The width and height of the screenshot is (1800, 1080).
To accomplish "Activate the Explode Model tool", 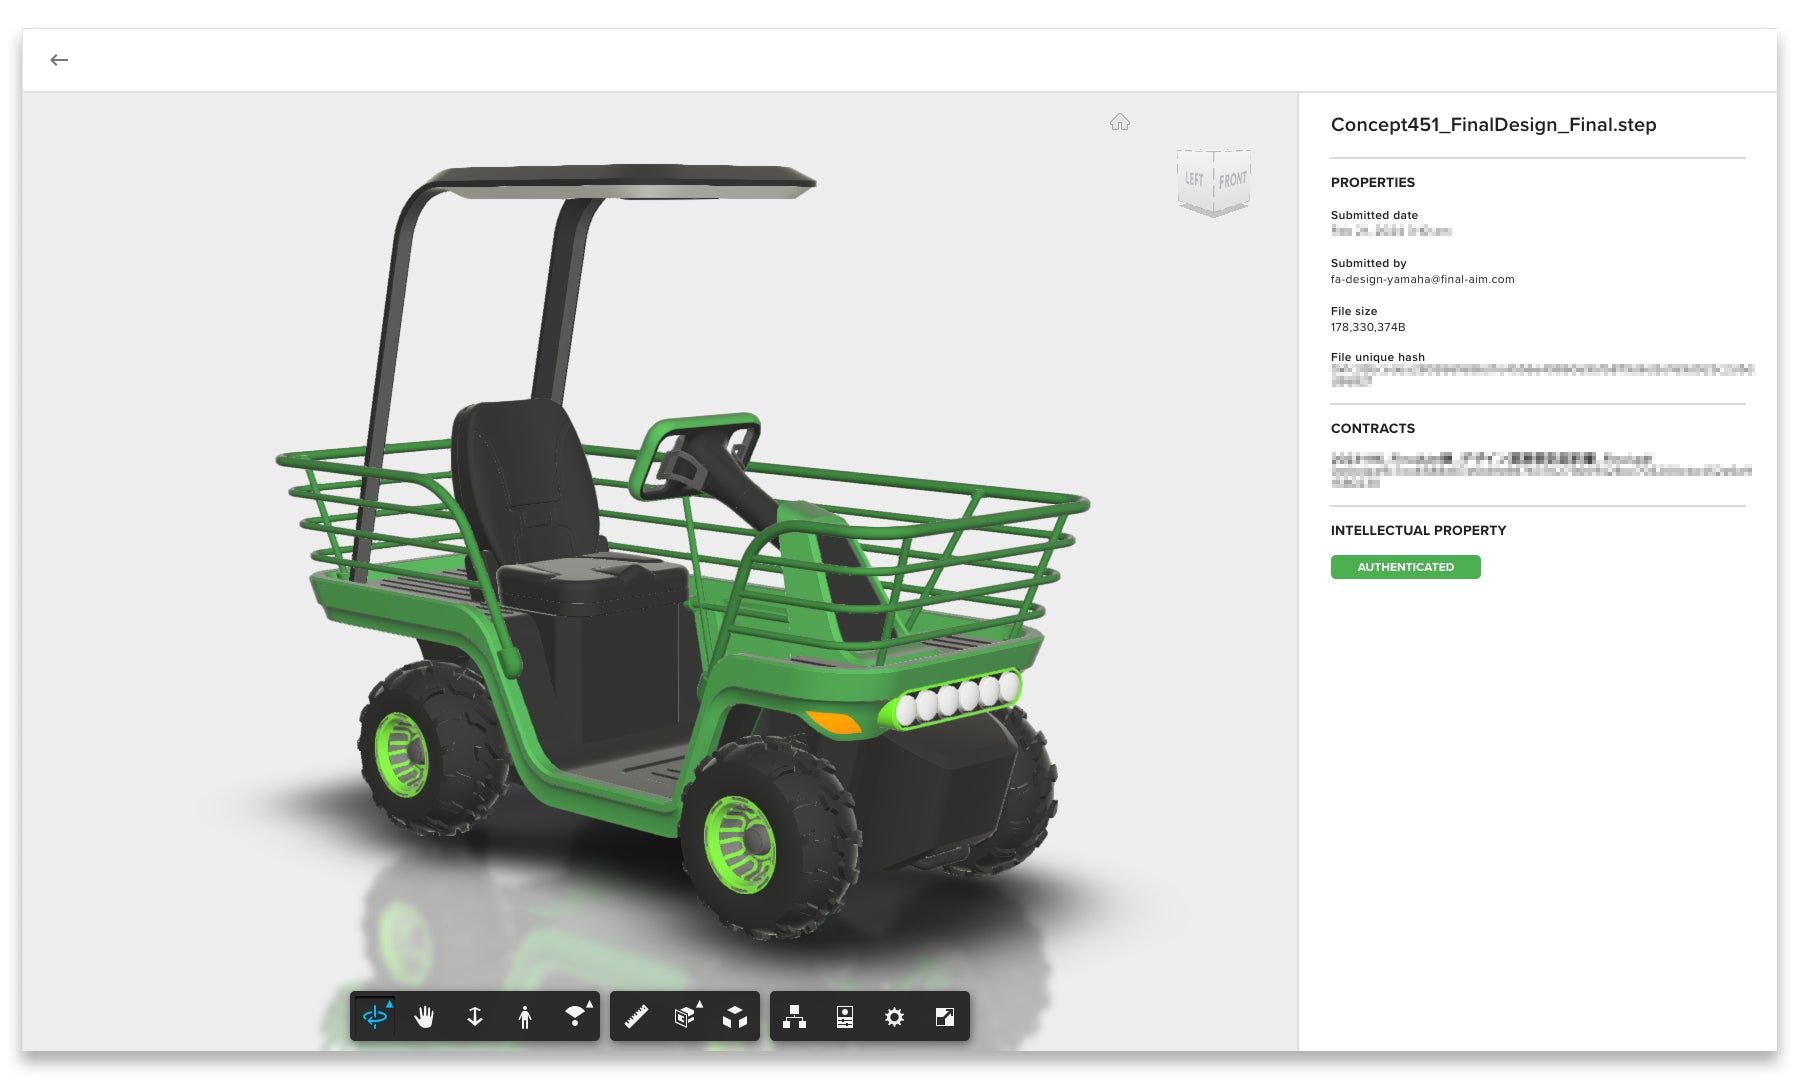I will (x=736, y=1018).
